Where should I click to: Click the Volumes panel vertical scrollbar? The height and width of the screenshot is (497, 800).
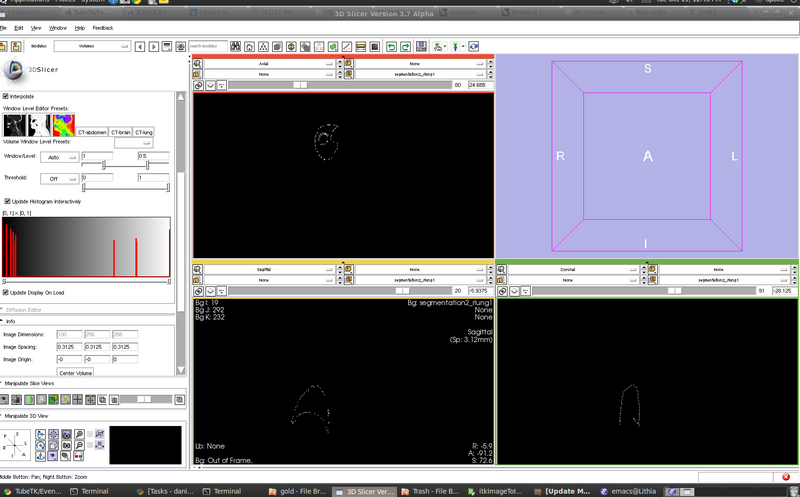coord(181,233)
